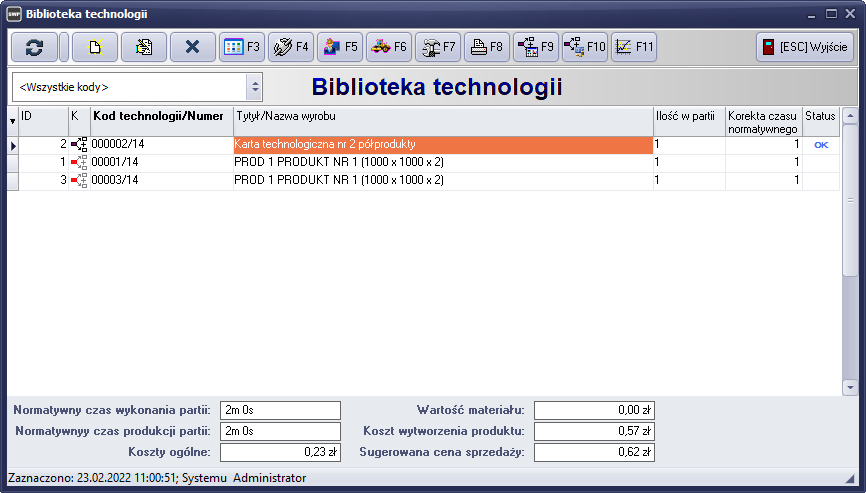This screenshot has width=866, height=493.
Task: Print using the F8 printer button
Action: [x=486, y=47]
